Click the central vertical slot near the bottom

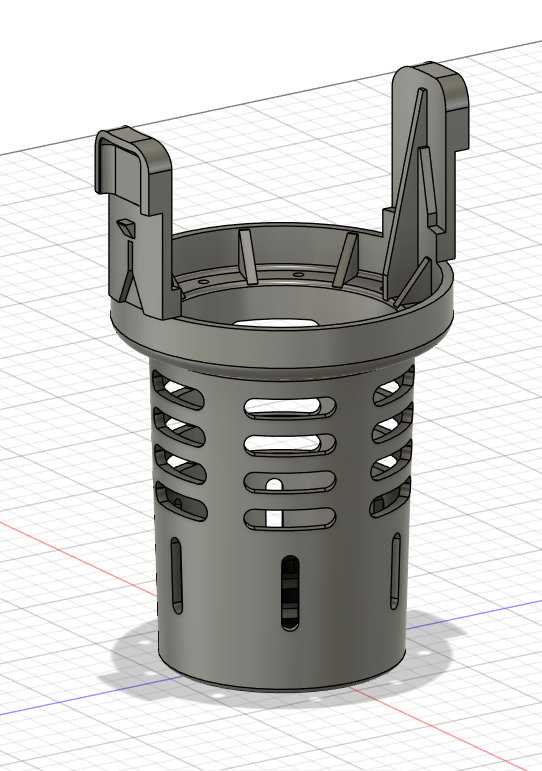point(290,593)
